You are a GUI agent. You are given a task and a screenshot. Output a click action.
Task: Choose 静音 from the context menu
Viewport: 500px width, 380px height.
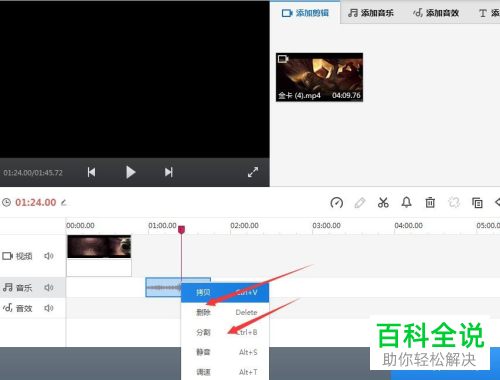(225, 352)
